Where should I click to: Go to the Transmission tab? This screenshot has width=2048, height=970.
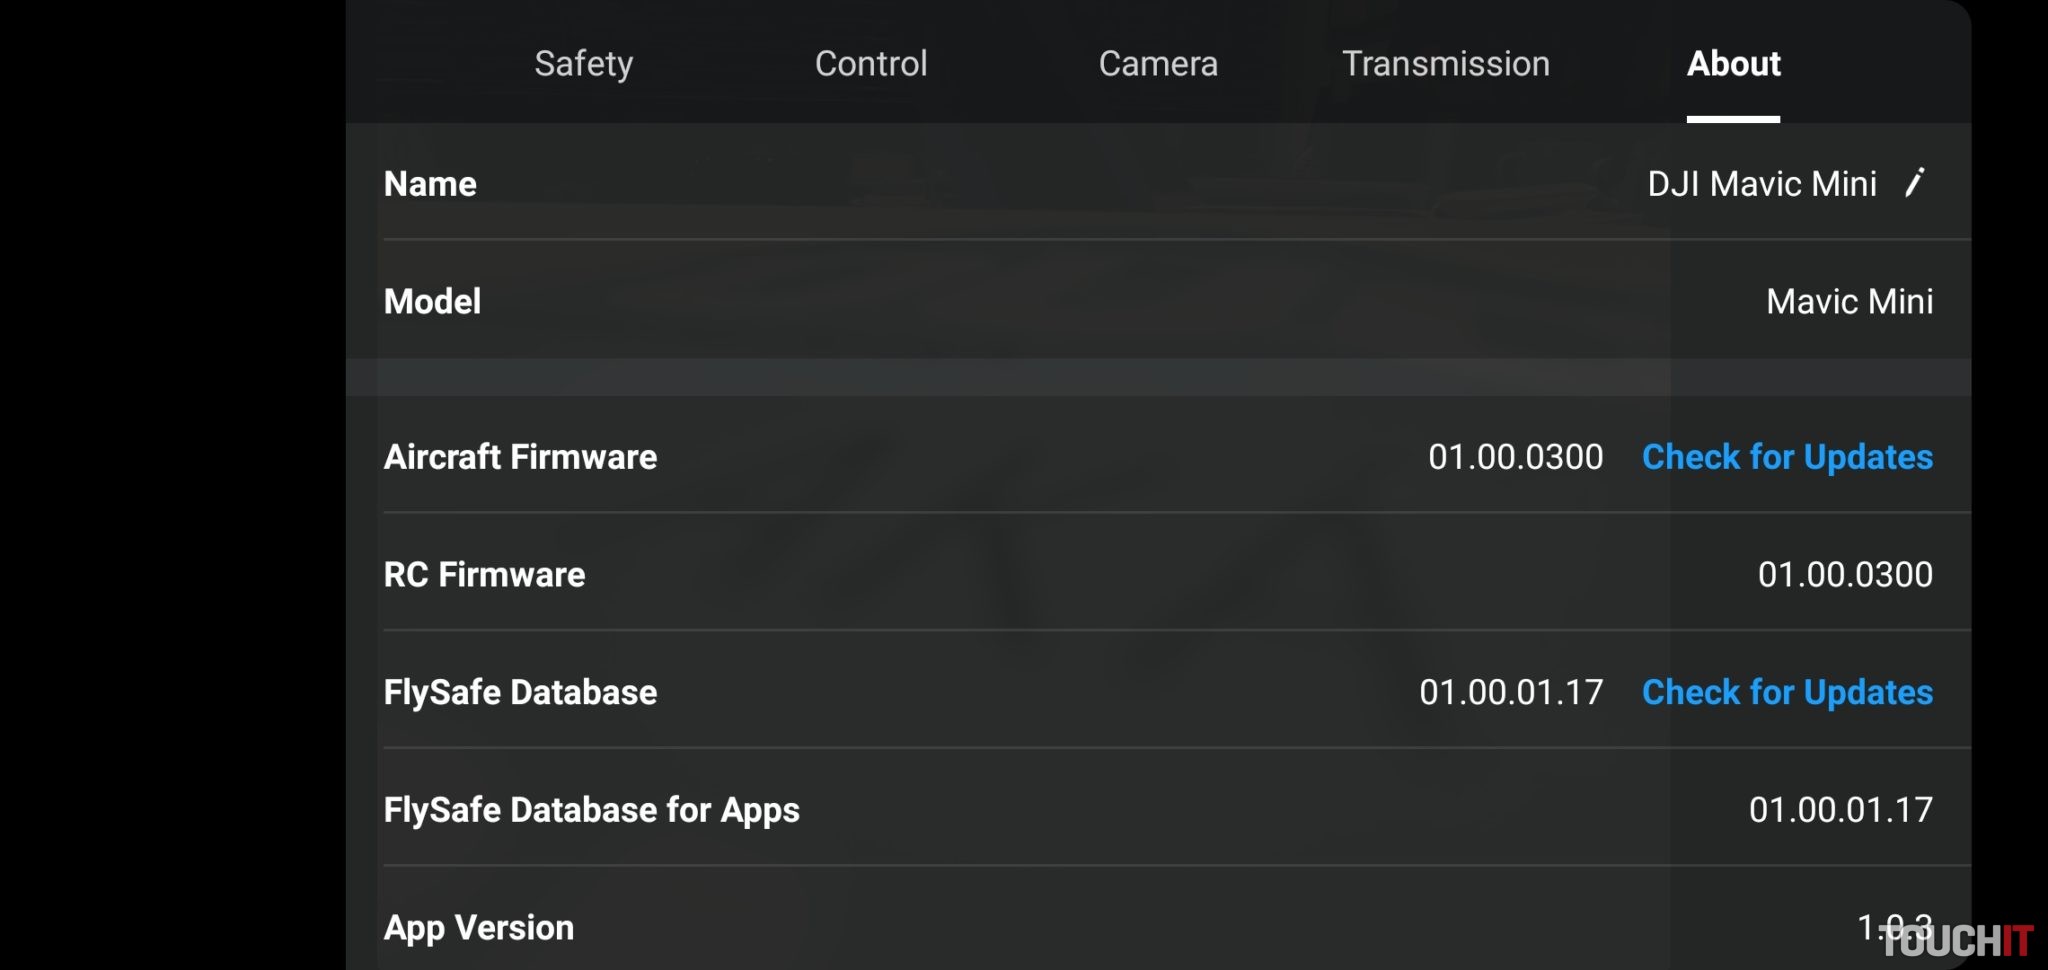(x=1445, y=64)
